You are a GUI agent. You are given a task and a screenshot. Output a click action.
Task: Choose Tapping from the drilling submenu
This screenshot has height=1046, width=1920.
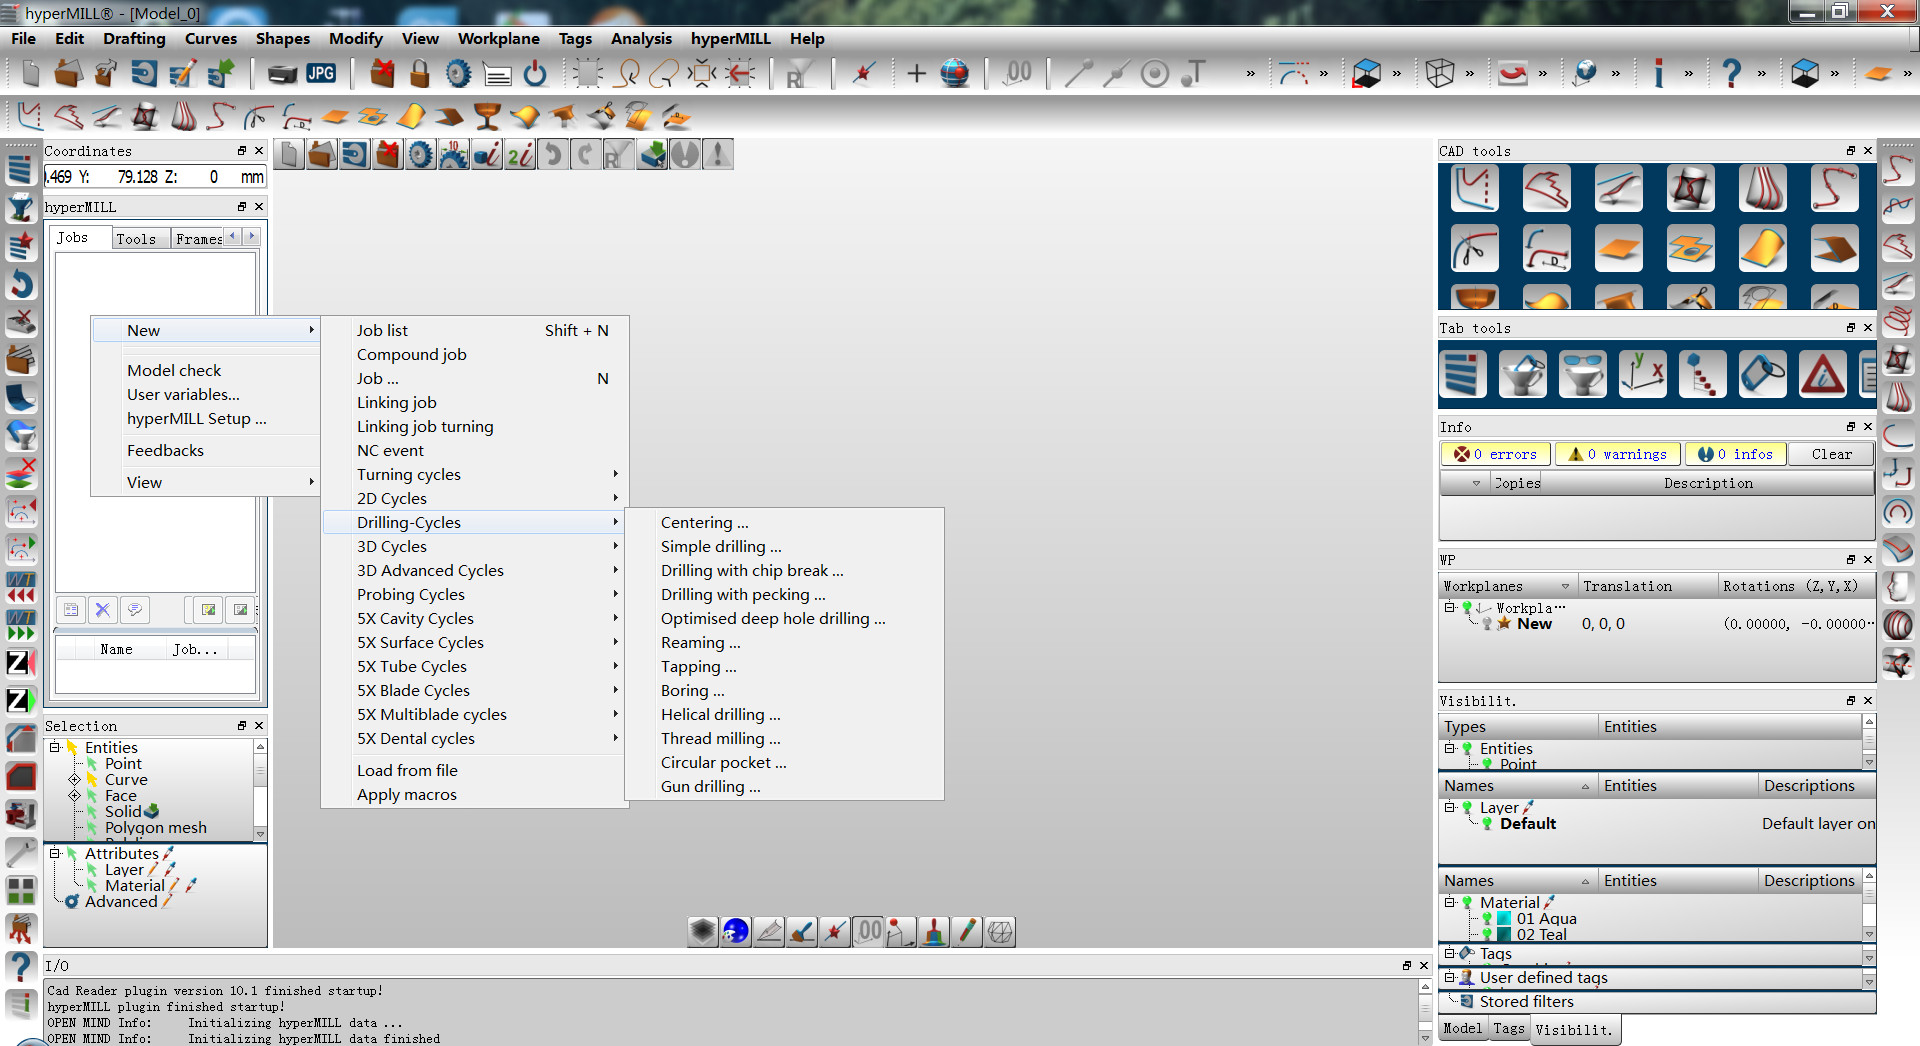coord(698,666)
